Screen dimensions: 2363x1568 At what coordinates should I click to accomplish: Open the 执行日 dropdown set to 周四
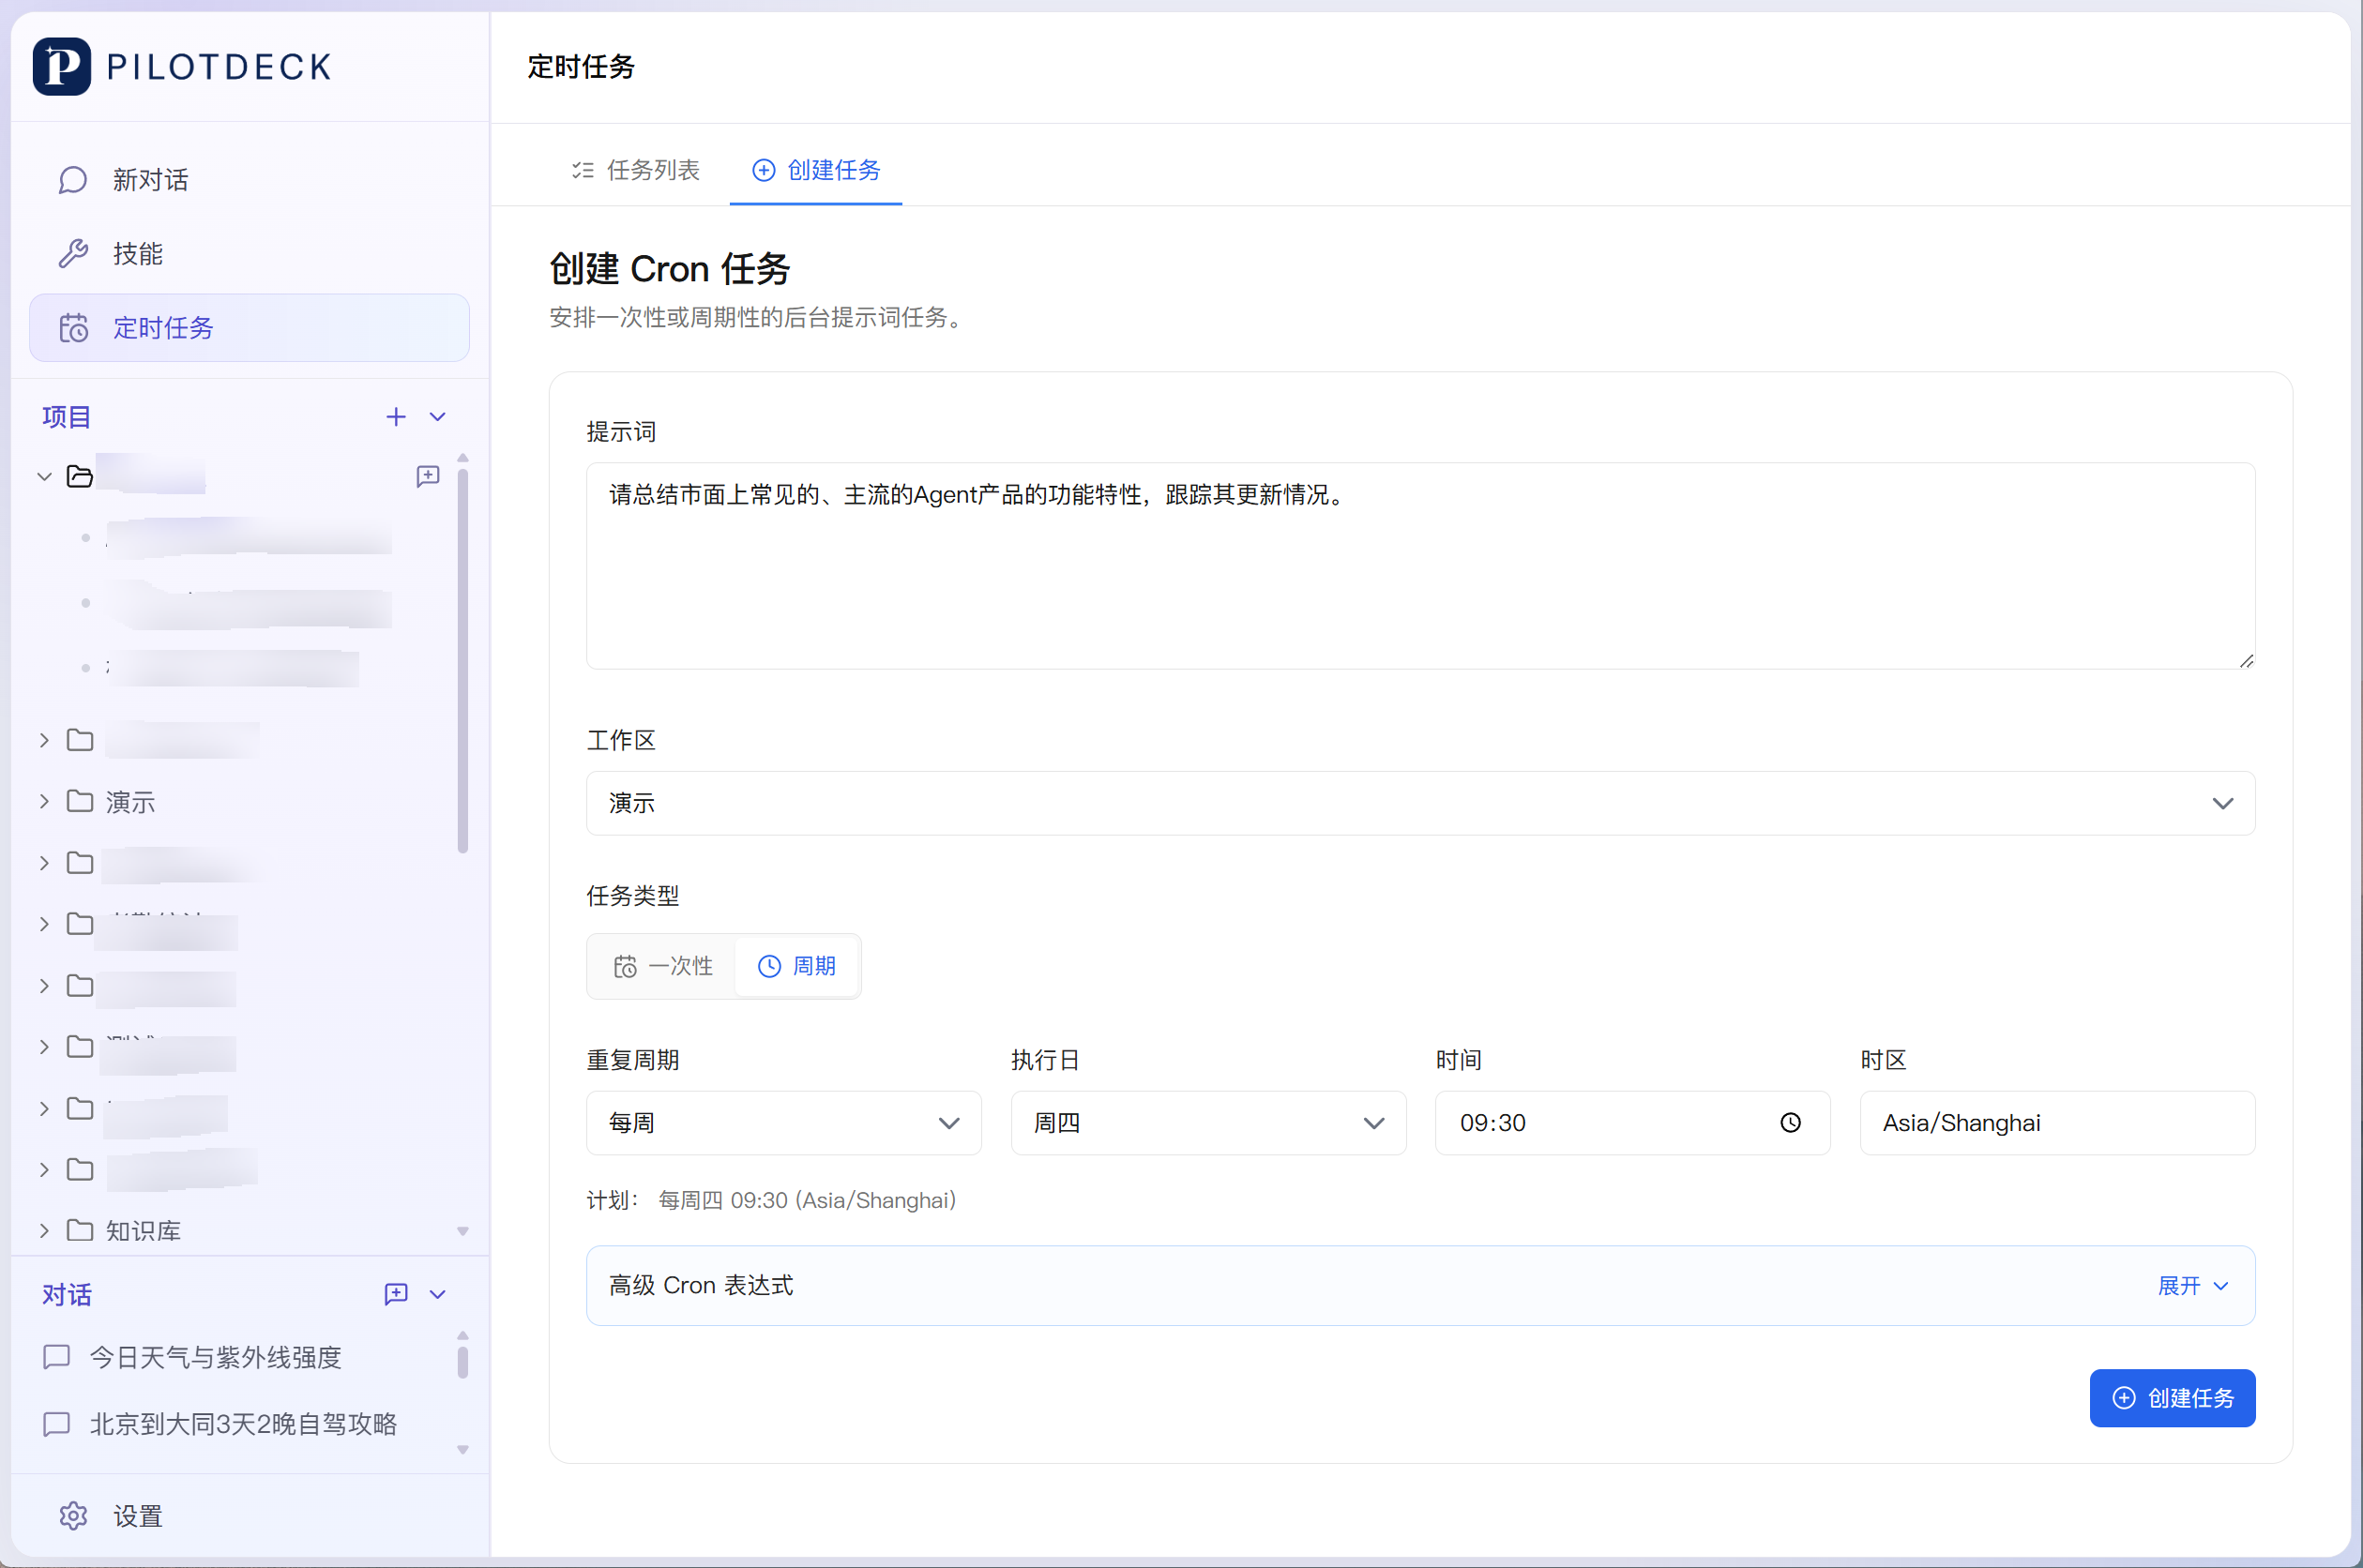click(1208, 1123)
